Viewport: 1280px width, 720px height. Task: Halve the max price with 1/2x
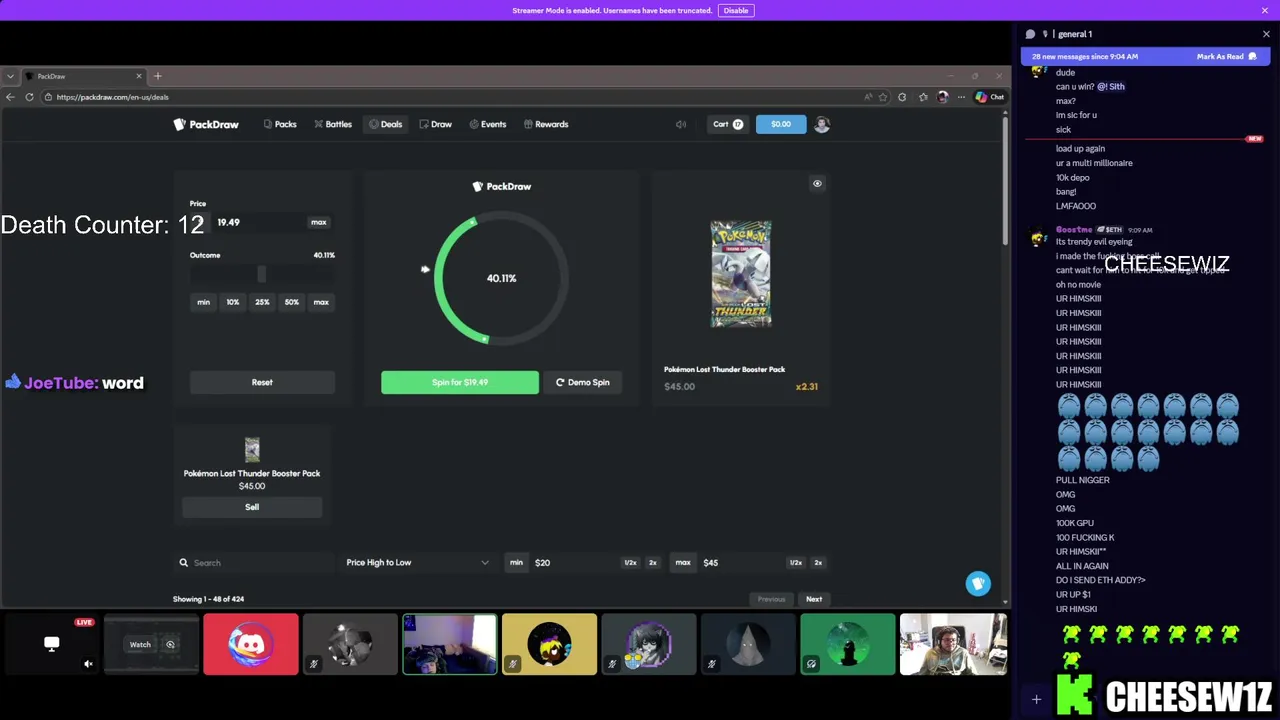(x=795, y=563)
